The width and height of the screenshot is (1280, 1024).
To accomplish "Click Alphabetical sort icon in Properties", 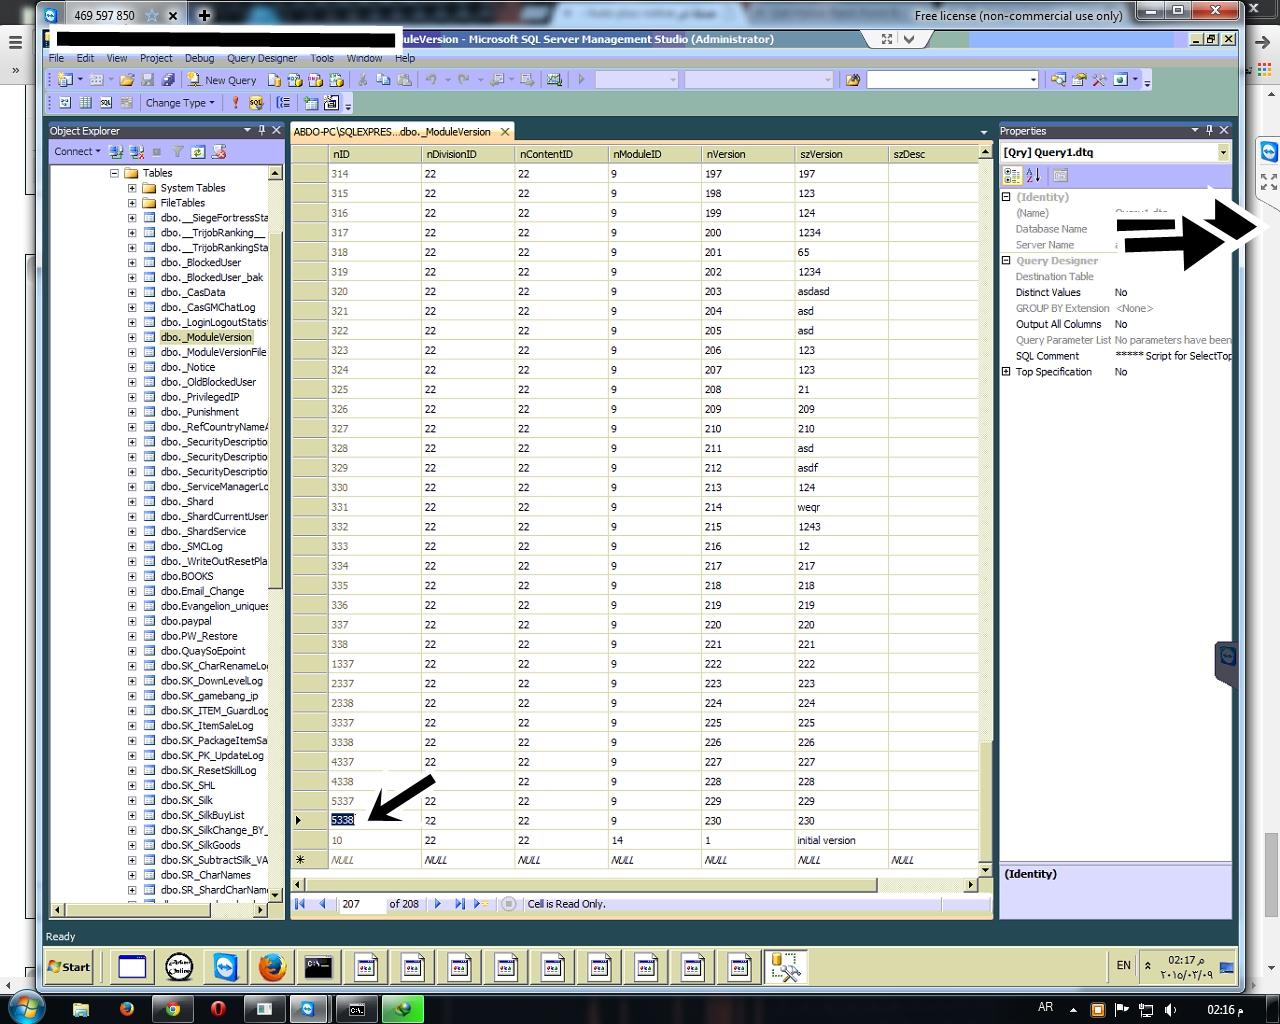I will click(x=1033, y=176).
